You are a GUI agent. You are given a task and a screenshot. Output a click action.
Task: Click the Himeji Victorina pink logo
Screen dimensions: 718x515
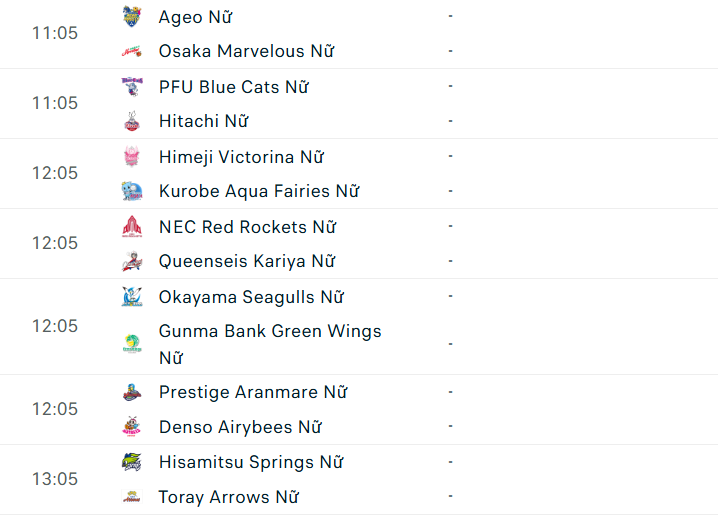point(132,157)
